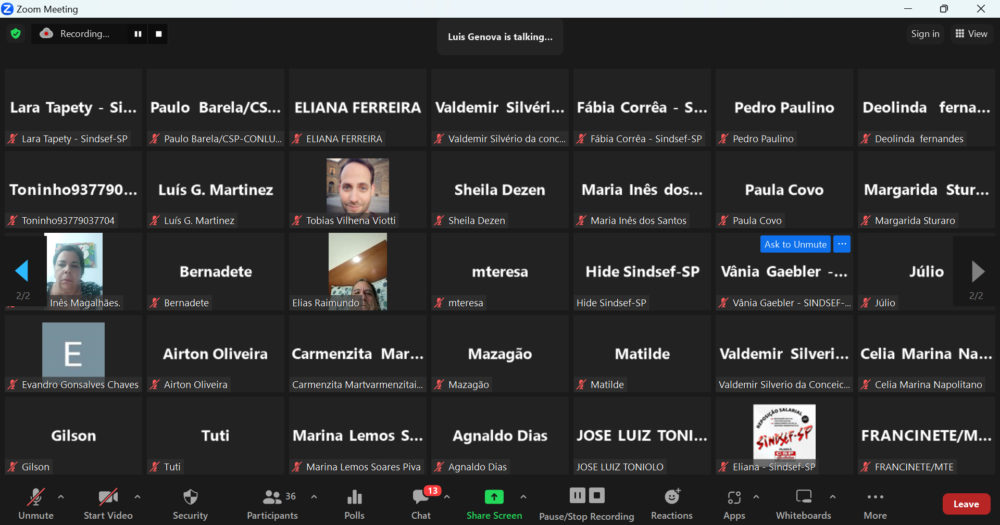Screen dimensions: 1000x525
Task: Open the Participants panel
Action: pyautogui.click(x=272, y=503)
